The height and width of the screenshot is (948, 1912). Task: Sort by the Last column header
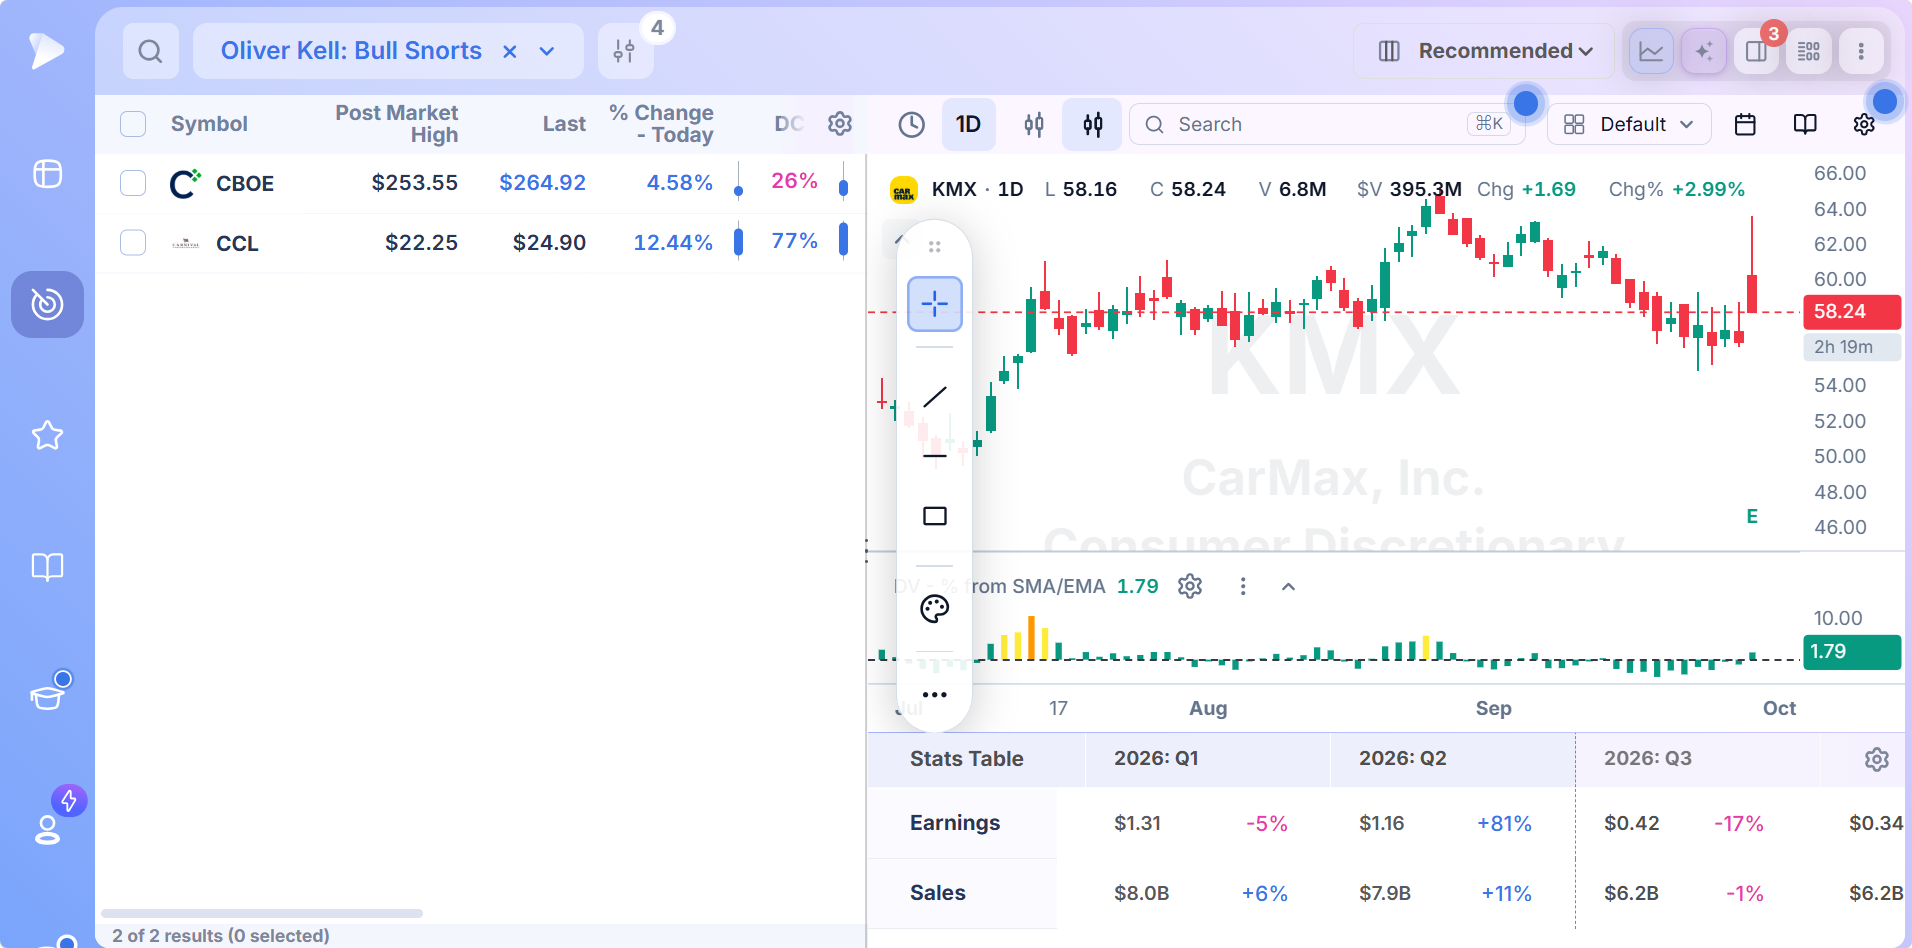click(564, 124)
